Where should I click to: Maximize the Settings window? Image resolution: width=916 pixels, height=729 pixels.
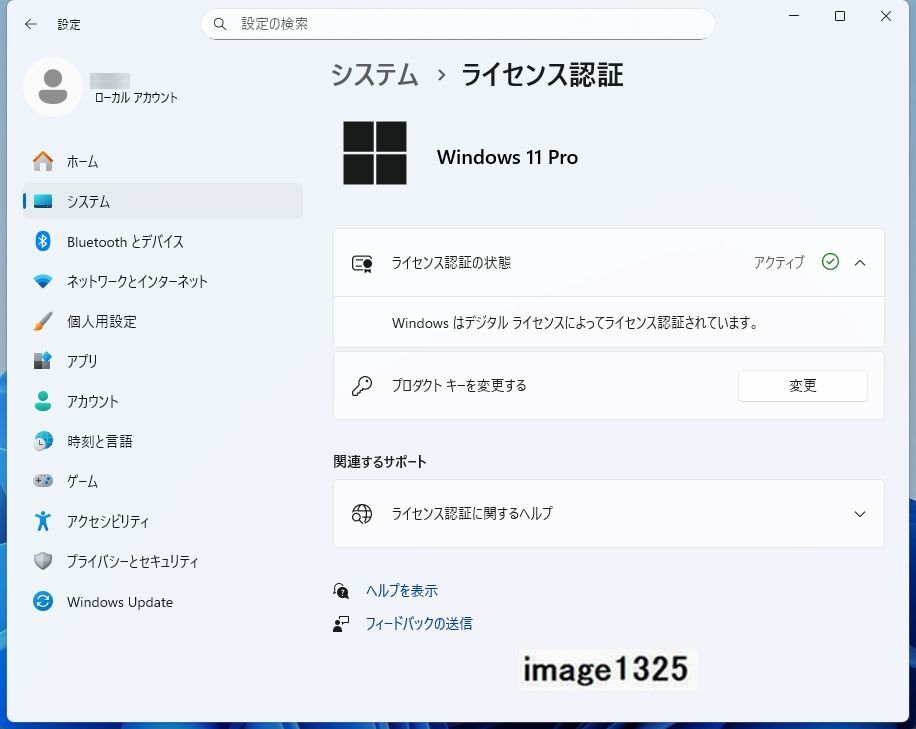[839, 16]
